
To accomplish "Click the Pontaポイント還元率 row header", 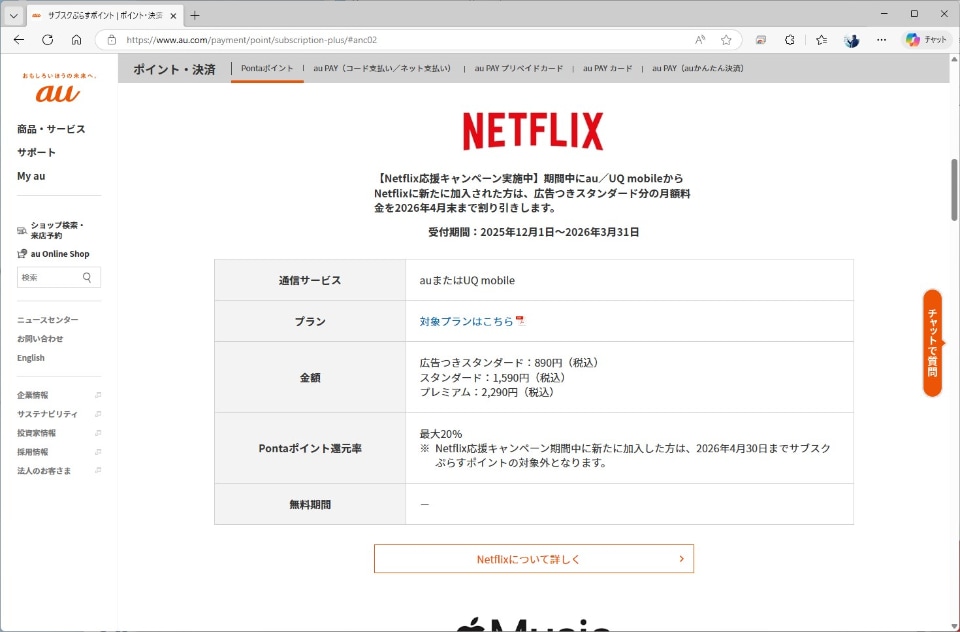I will pyautogui.click(x=310, y=448).
